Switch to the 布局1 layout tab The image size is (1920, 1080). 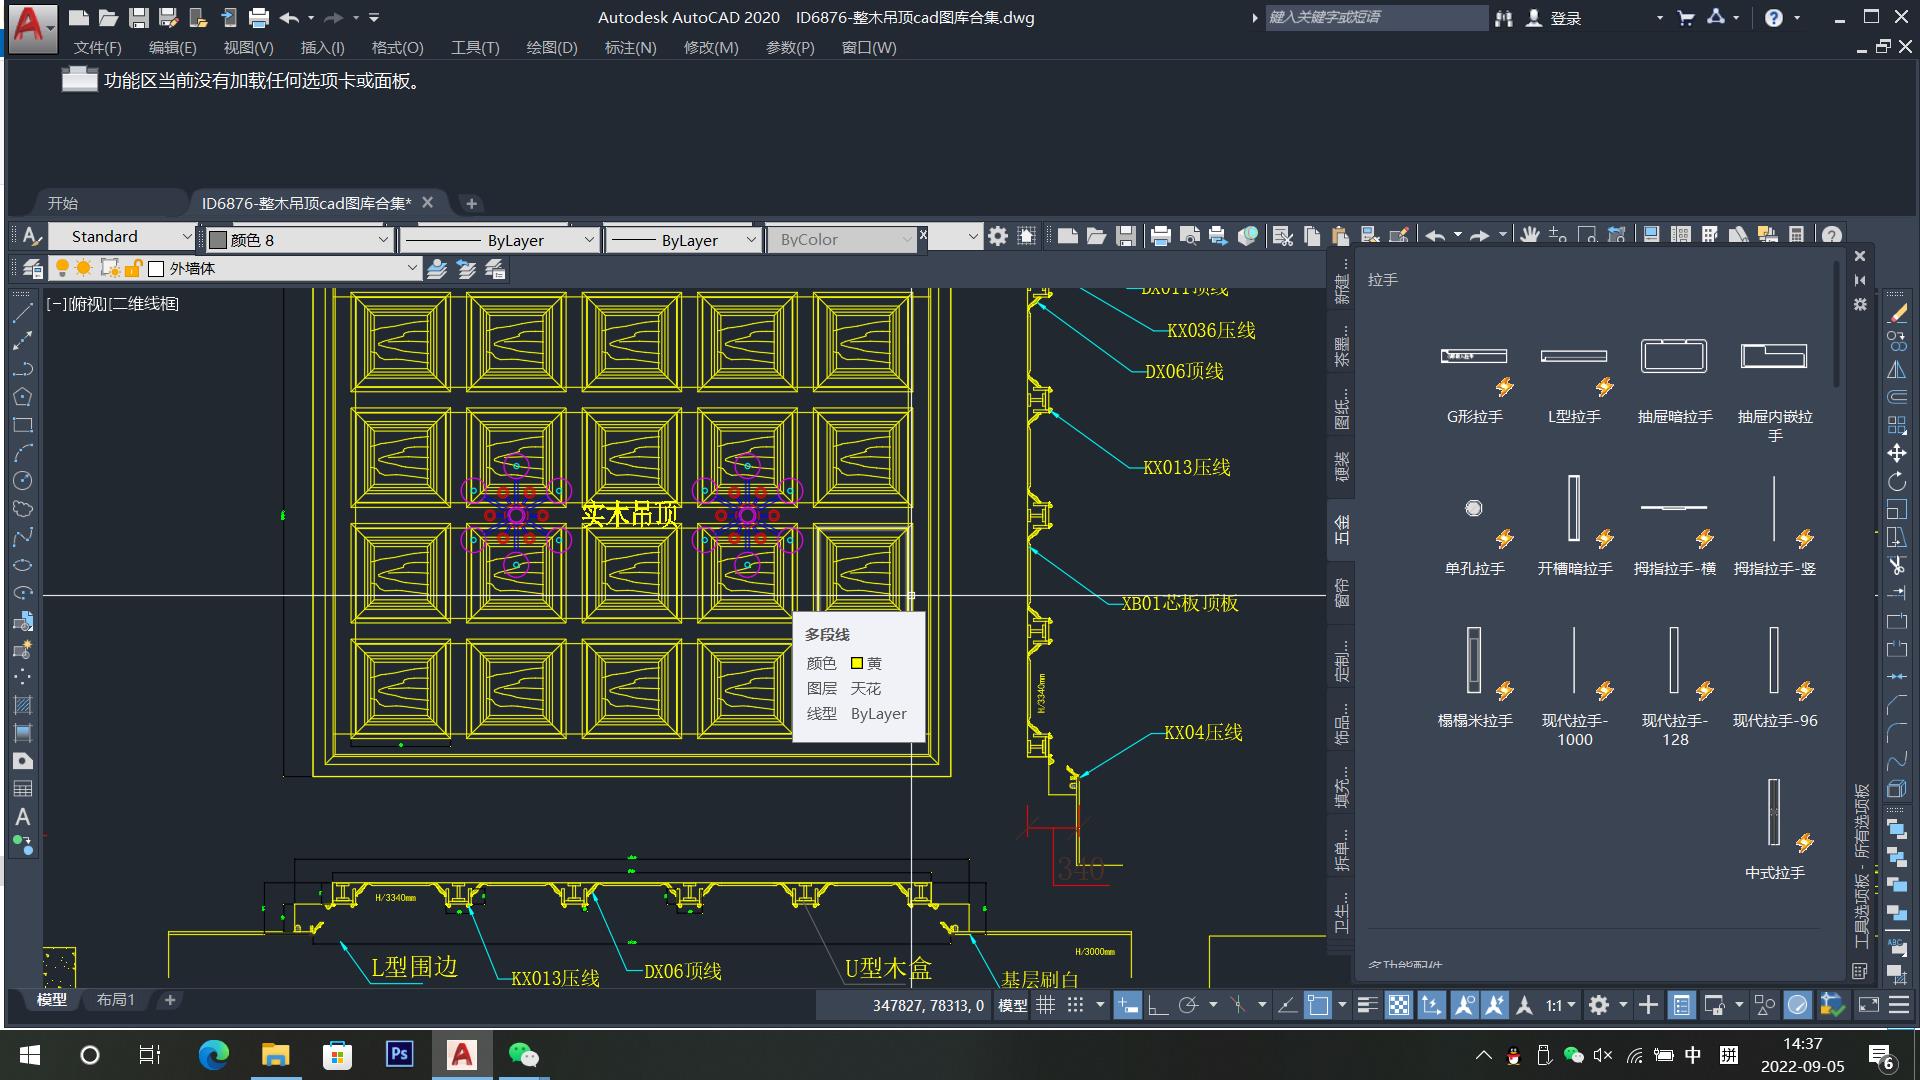pyautogui.click(x=115, y=999)
